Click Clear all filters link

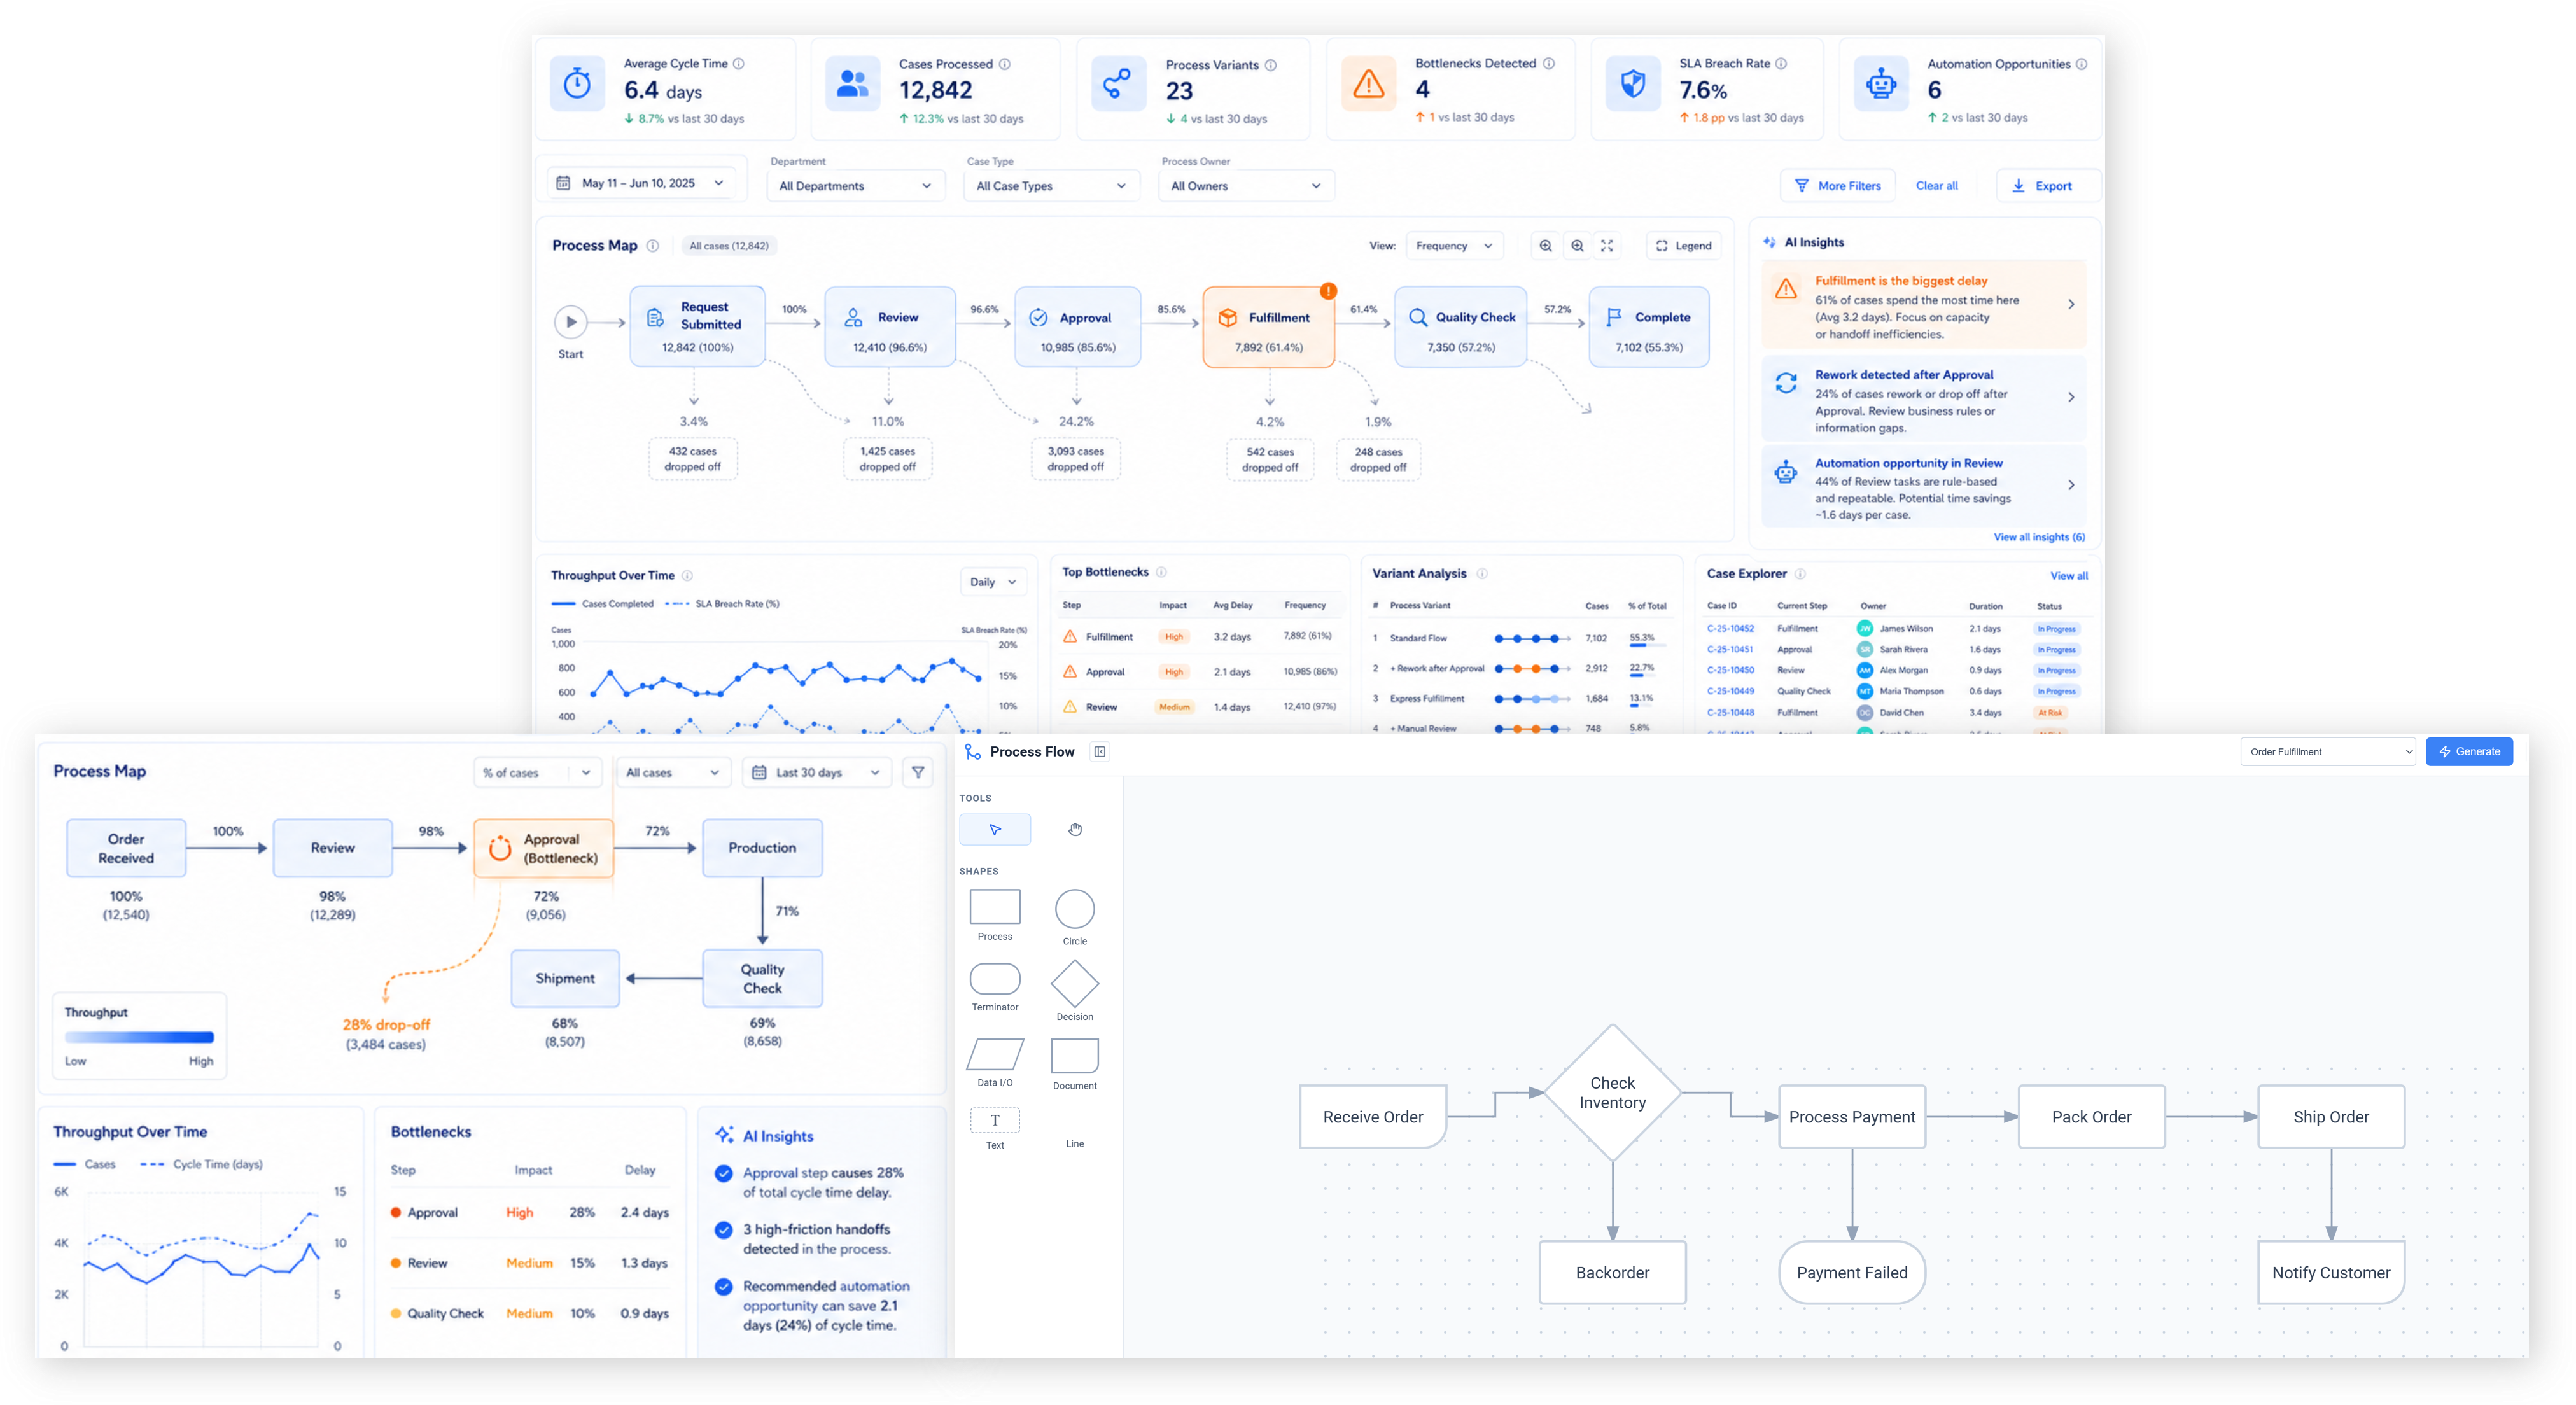click(1937, 186)
